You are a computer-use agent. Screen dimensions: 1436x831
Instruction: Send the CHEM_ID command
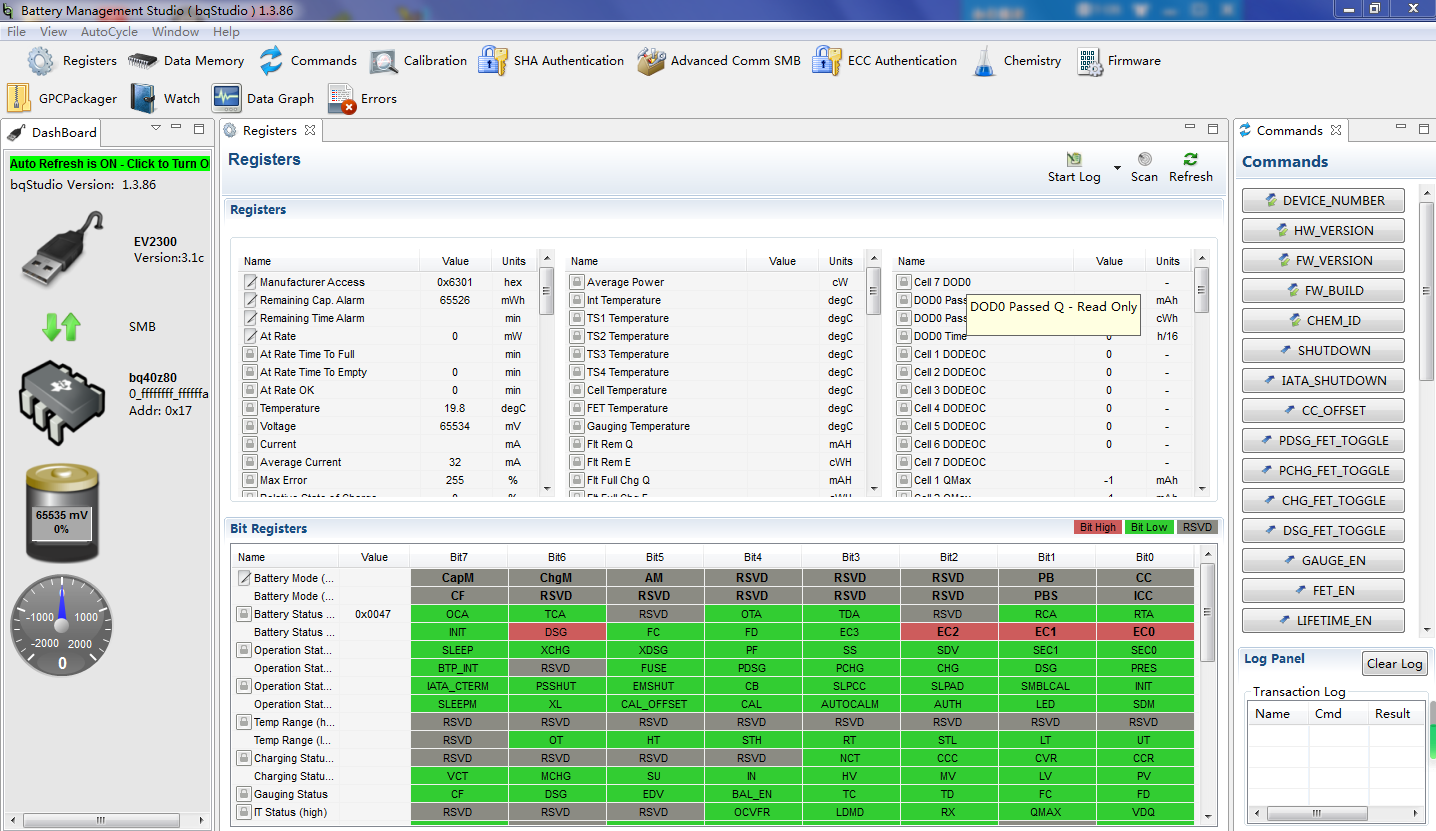pos(1323,320)
